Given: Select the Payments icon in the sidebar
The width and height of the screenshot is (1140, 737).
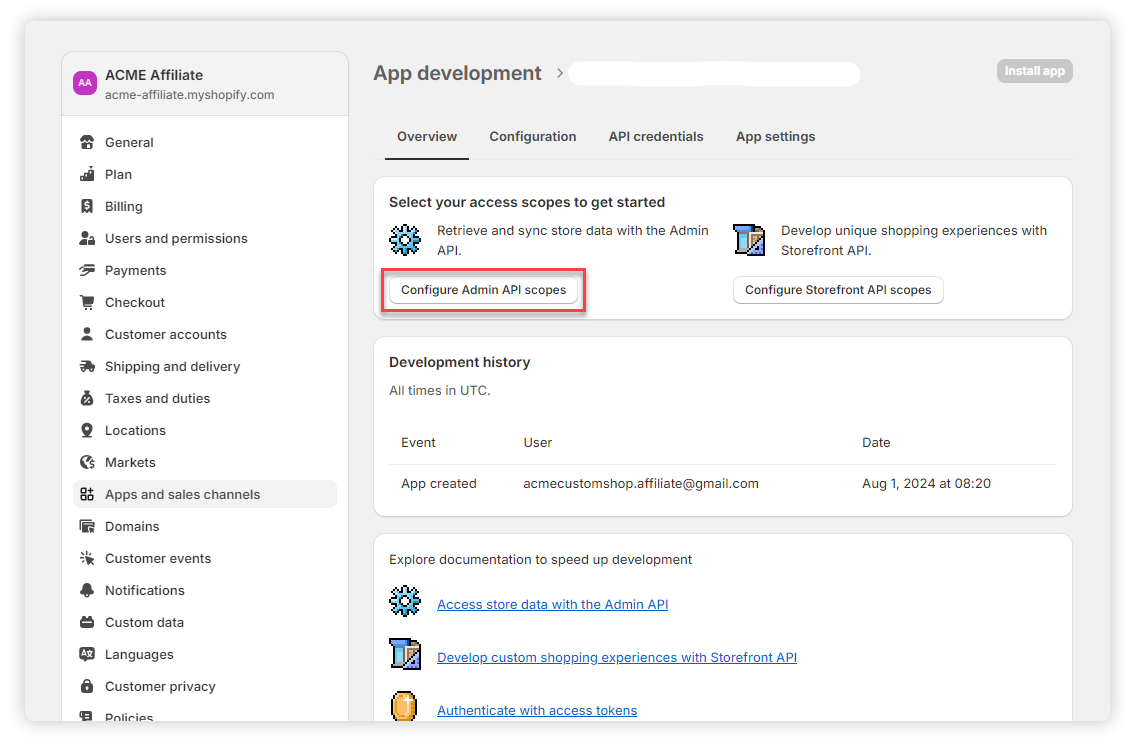Looking at the screenshot, I should [87, 270].
